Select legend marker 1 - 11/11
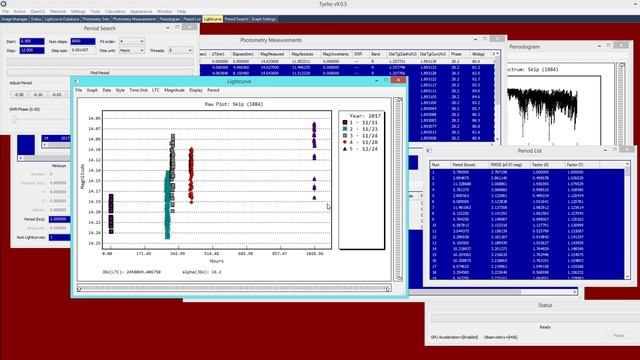 pos(345,122)
